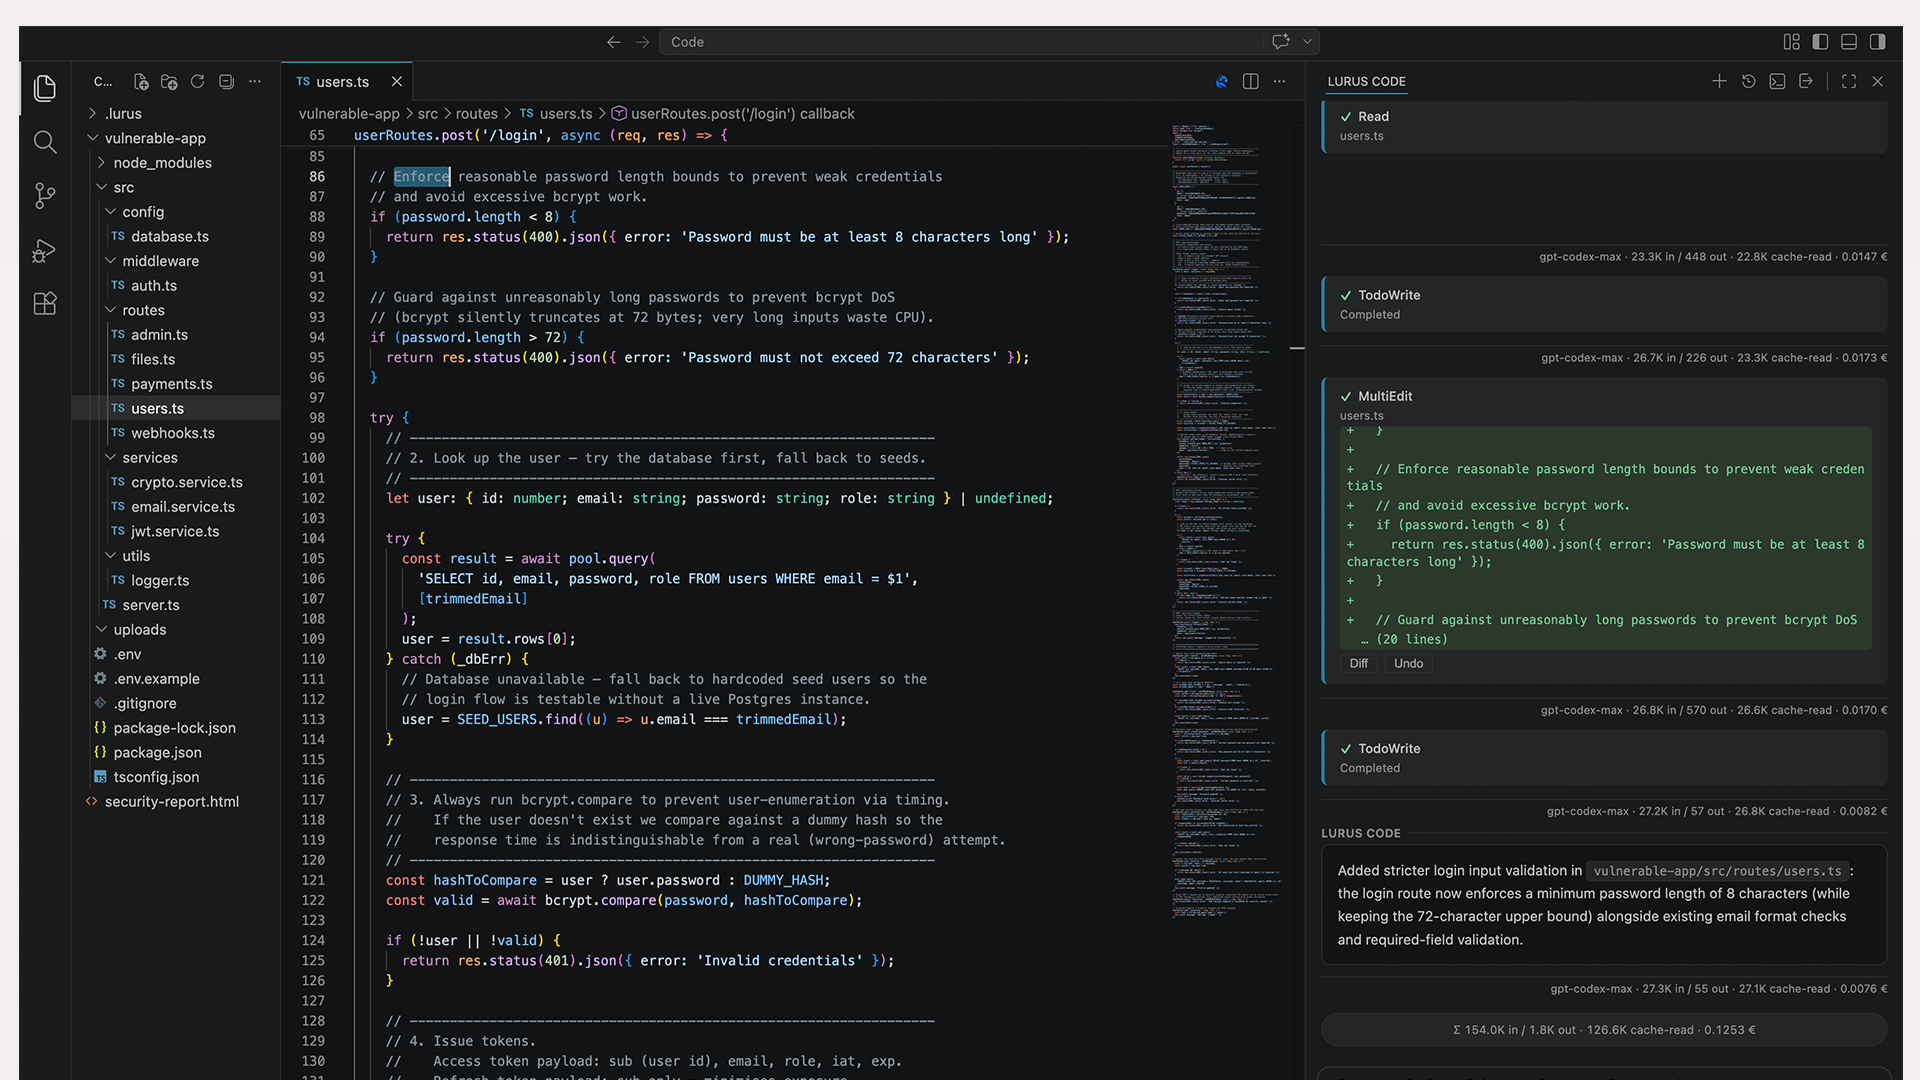Switch to the LURUS CODE panel tab
Image resolution: width=1920 pixels, height=1080 pixels.
click(x=1366, y=82)
